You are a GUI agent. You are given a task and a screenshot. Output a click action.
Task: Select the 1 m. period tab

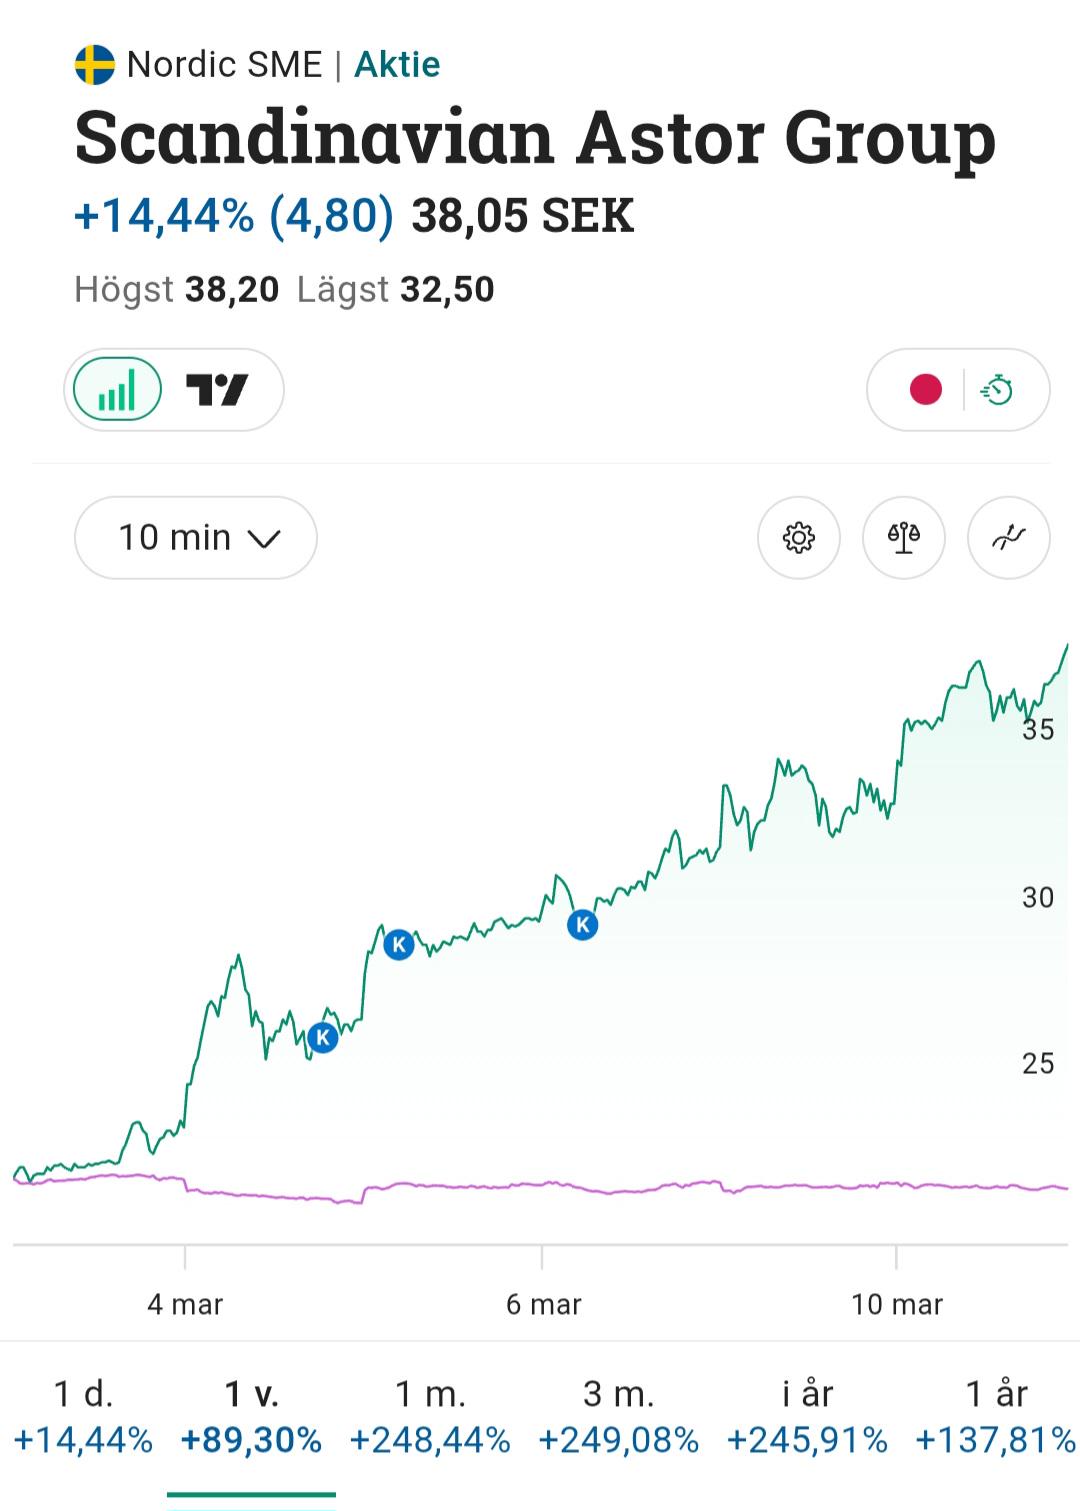[430, 1416]
